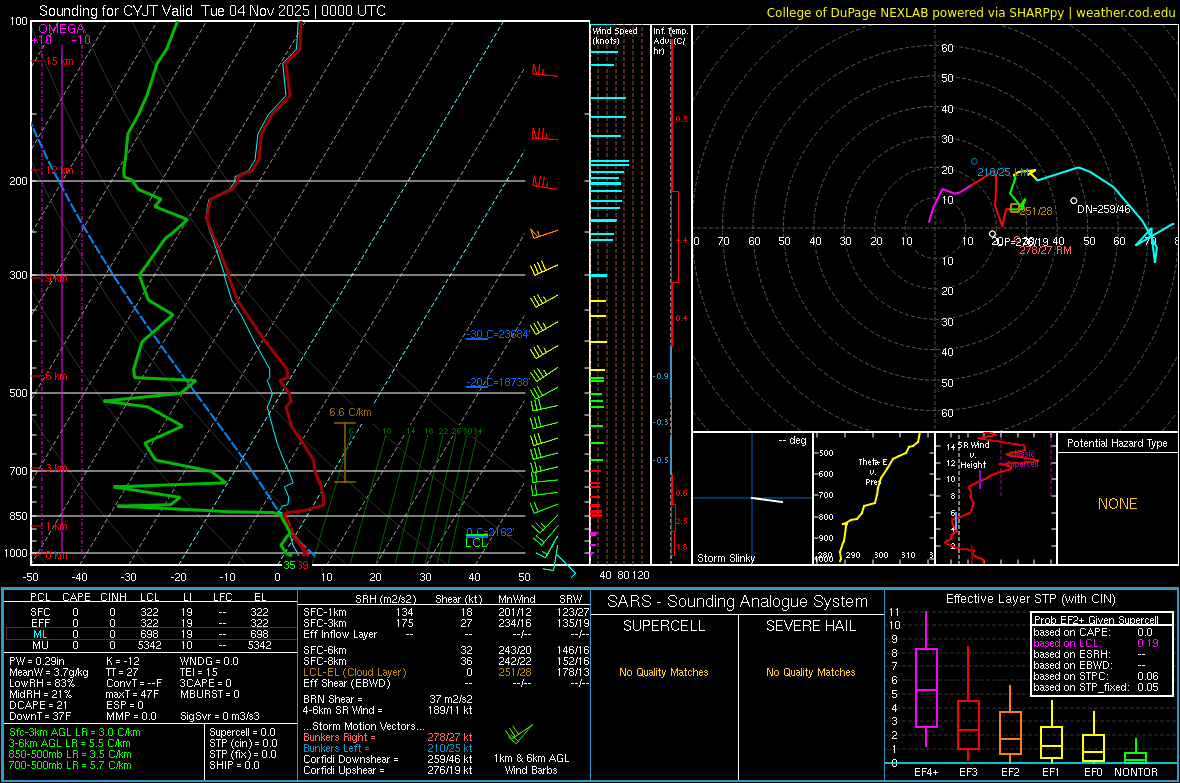Click the weather.cod.edu credit text
This screenshot has height=783, width=1180.
point(1125,12)
